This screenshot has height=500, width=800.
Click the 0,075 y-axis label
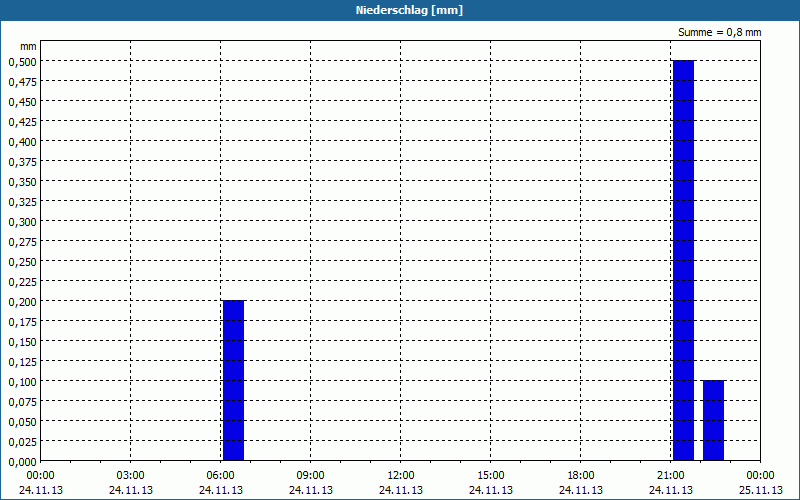pyautogui.click(x=22, y=402)
